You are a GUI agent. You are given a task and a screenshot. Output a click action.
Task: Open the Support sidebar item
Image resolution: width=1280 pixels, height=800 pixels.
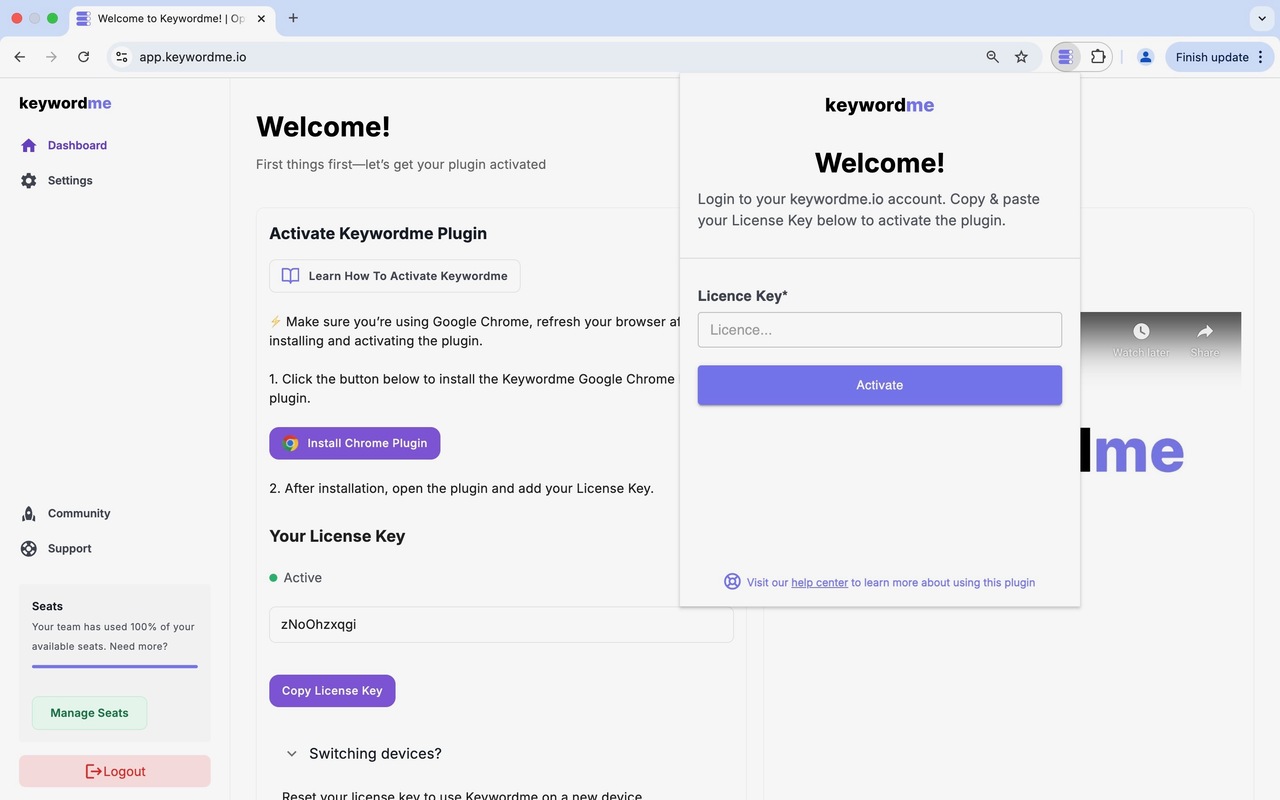click(x=69, y=549)
